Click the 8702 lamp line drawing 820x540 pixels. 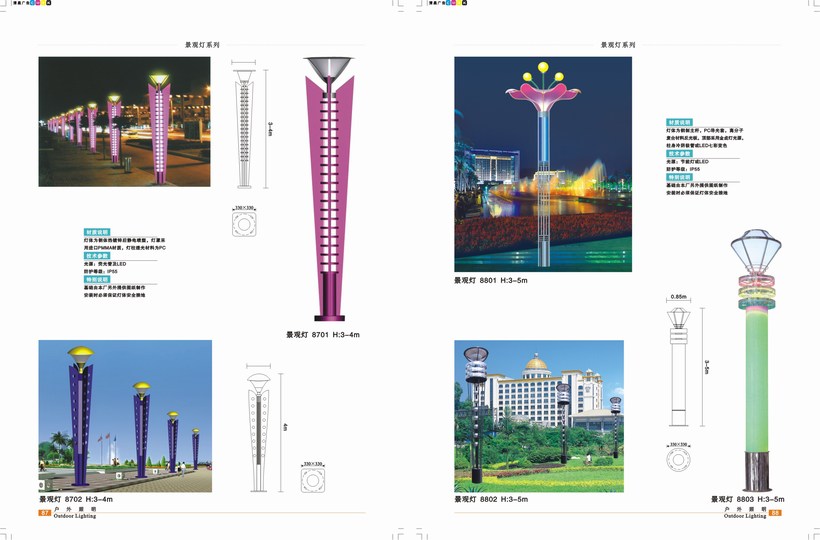258,430
